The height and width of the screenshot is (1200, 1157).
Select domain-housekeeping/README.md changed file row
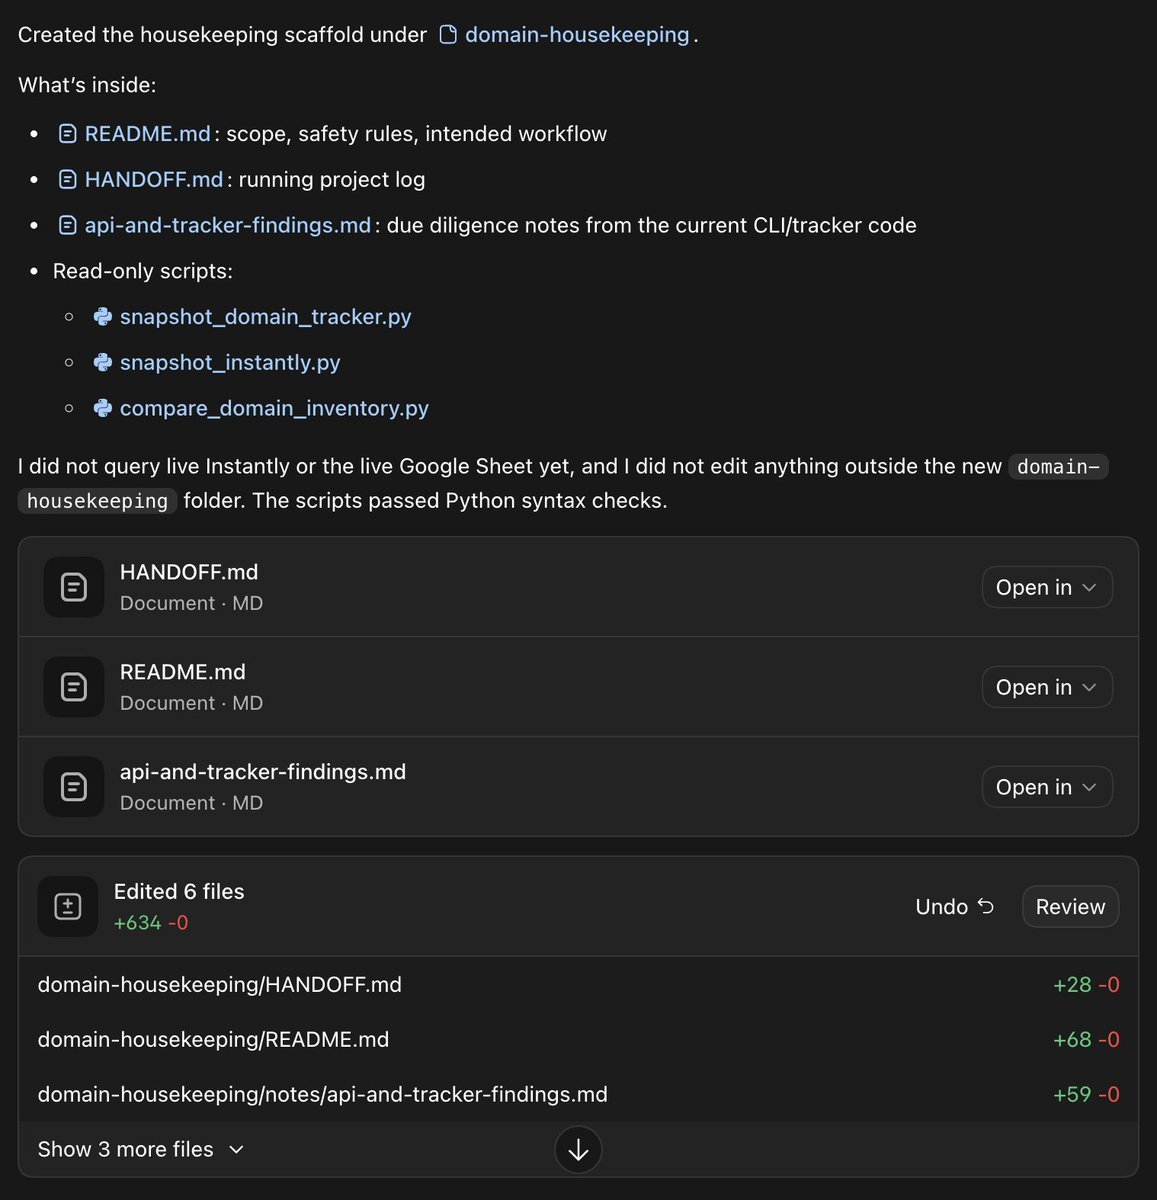578,1040
